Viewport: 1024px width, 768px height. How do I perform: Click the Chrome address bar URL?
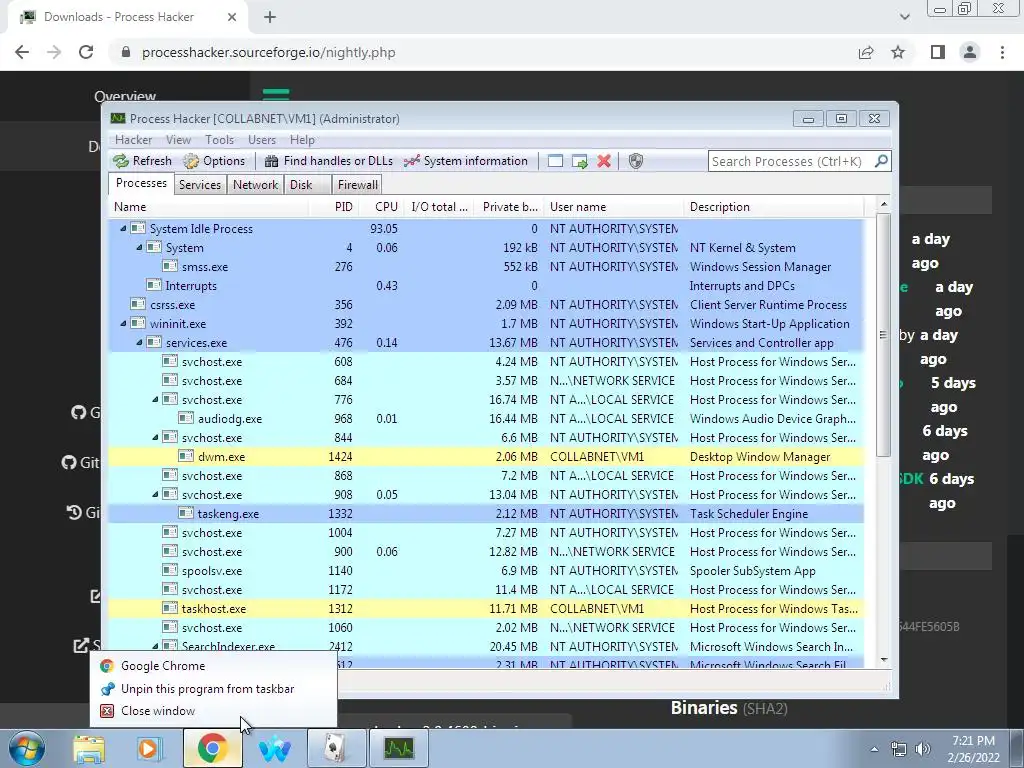tap(268, 52)
